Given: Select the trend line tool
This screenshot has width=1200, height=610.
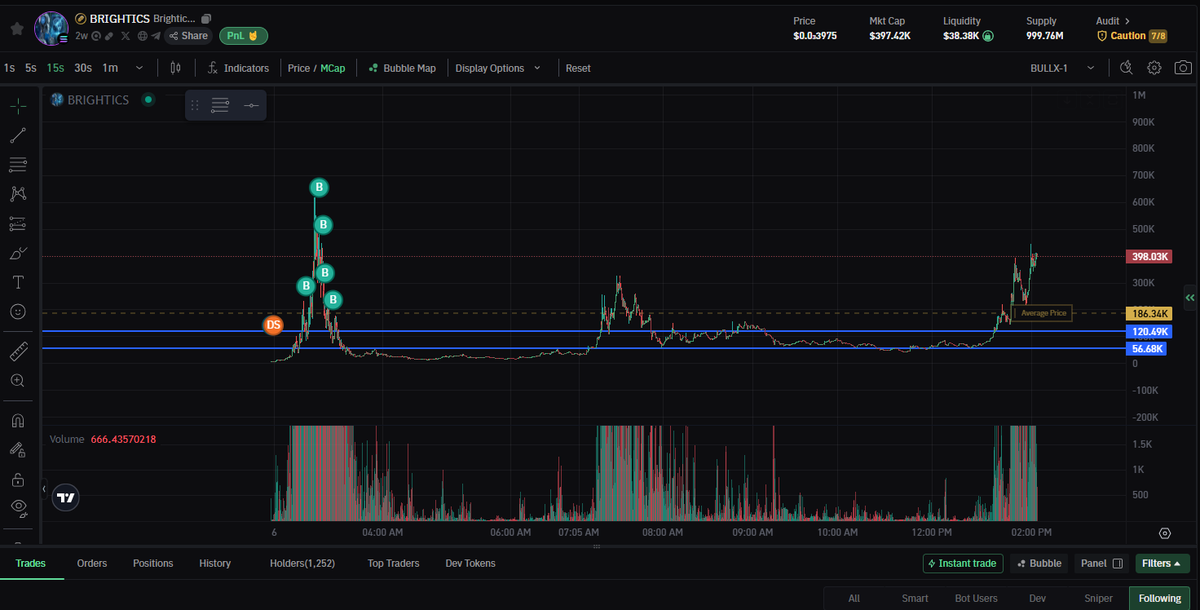Looking at the screenshot, I should pos(18,135).
